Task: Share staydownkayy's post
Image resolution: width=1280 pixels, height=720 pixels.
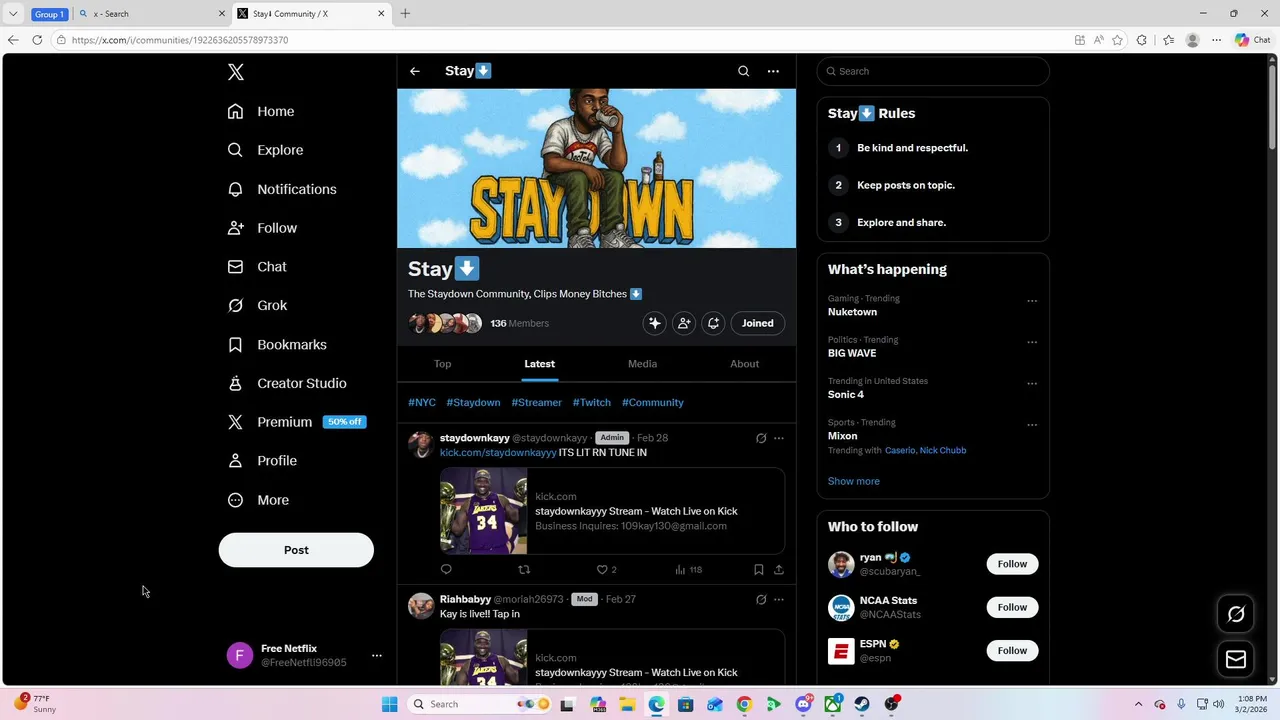Action: pos(778,569)
